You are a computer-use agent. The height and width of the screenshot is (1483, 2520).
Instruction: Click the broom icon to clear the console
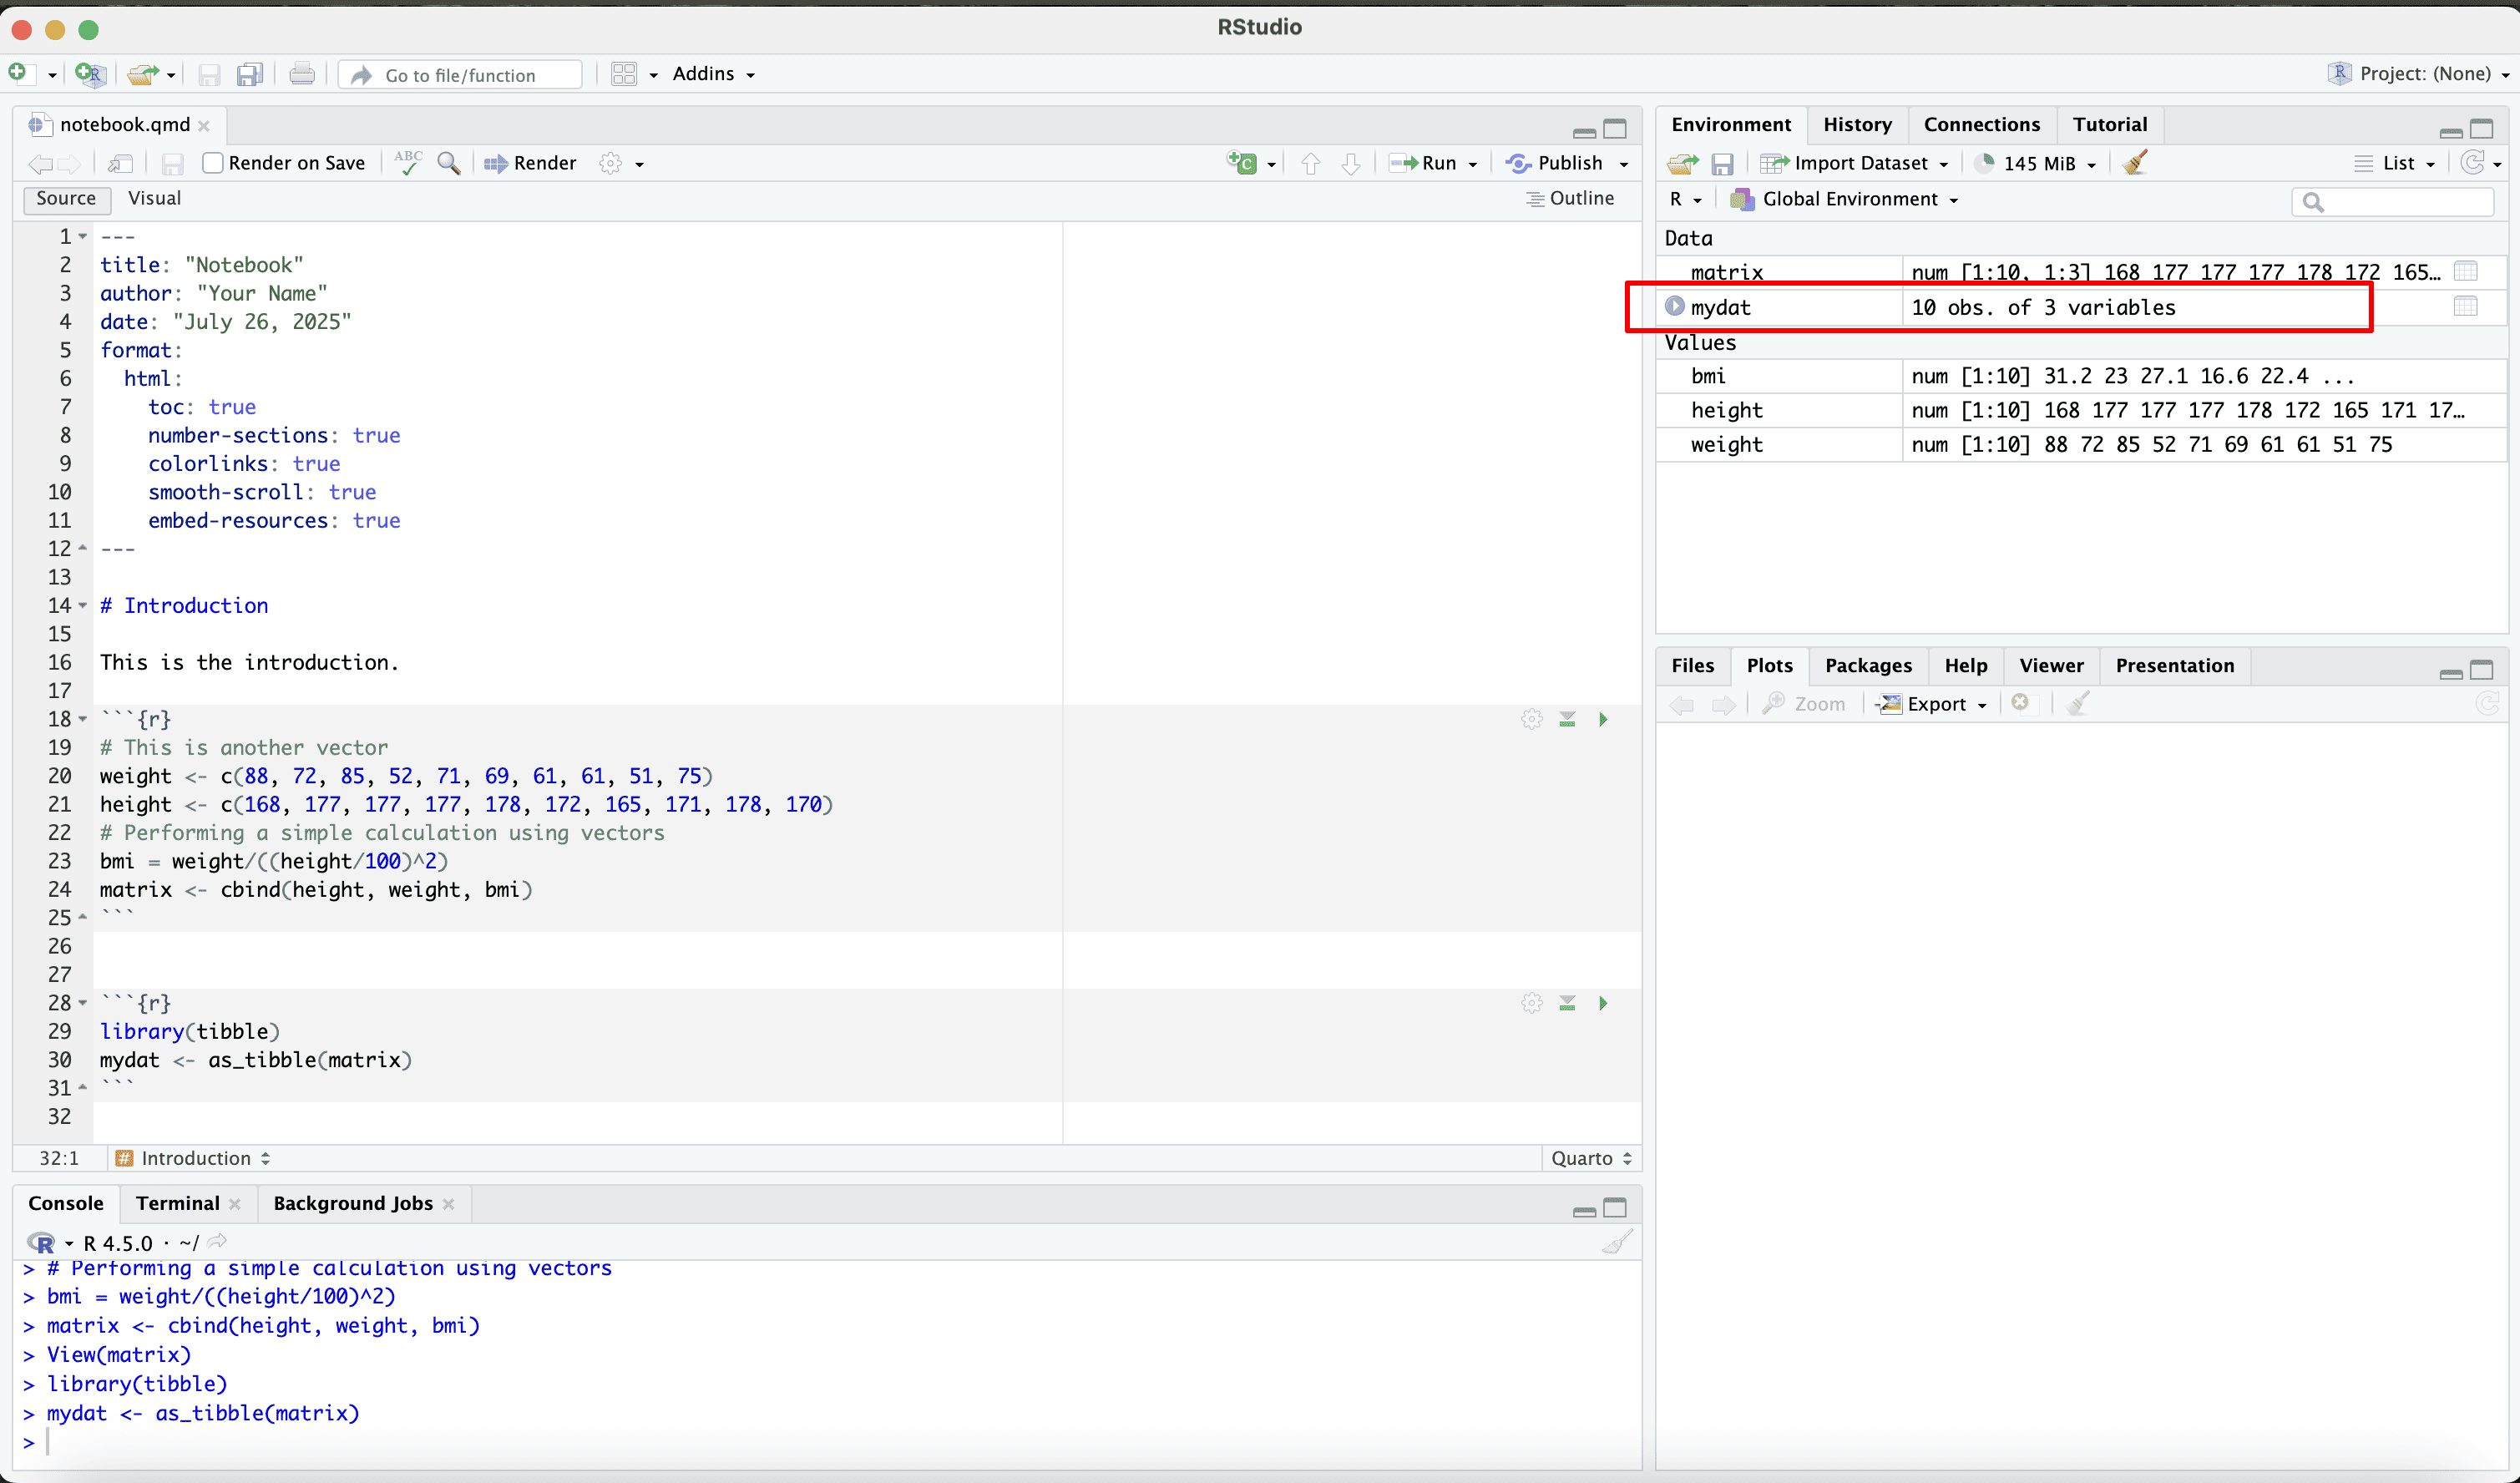point(1616,1243)
